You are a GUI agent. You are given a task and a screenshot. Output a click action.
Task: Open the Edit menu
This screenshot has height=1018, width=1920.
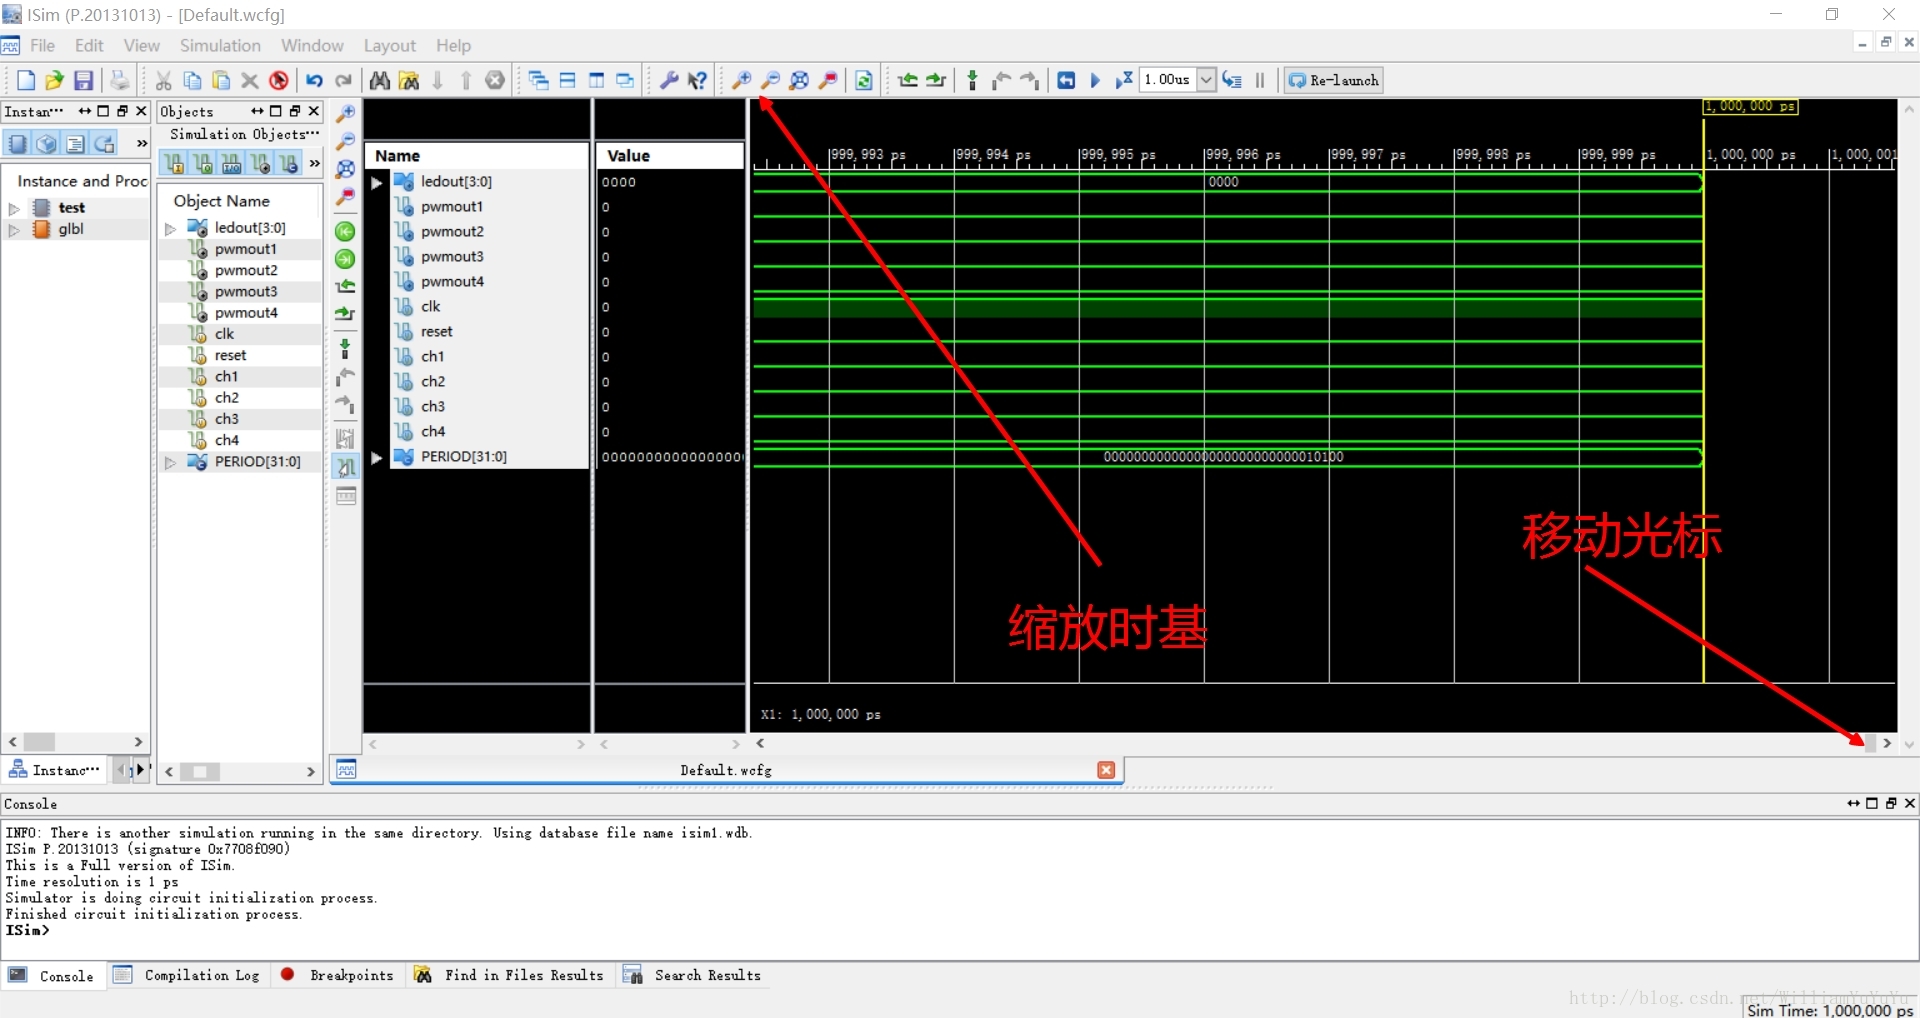pos(89,46)
